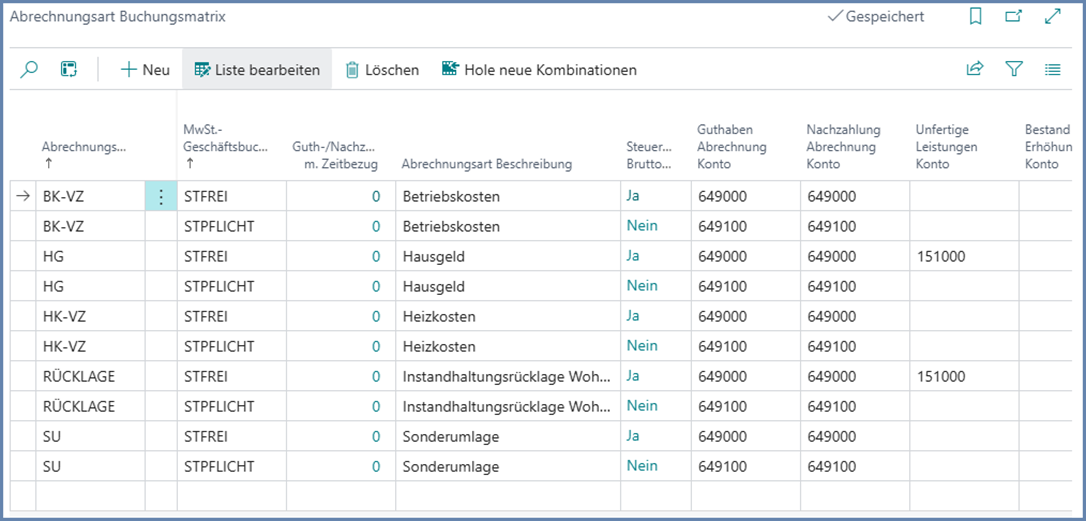This screenshot has height=521, width=1086.
Task: Click Sonderumlage description in STFREI row
Action: (451, 436)
